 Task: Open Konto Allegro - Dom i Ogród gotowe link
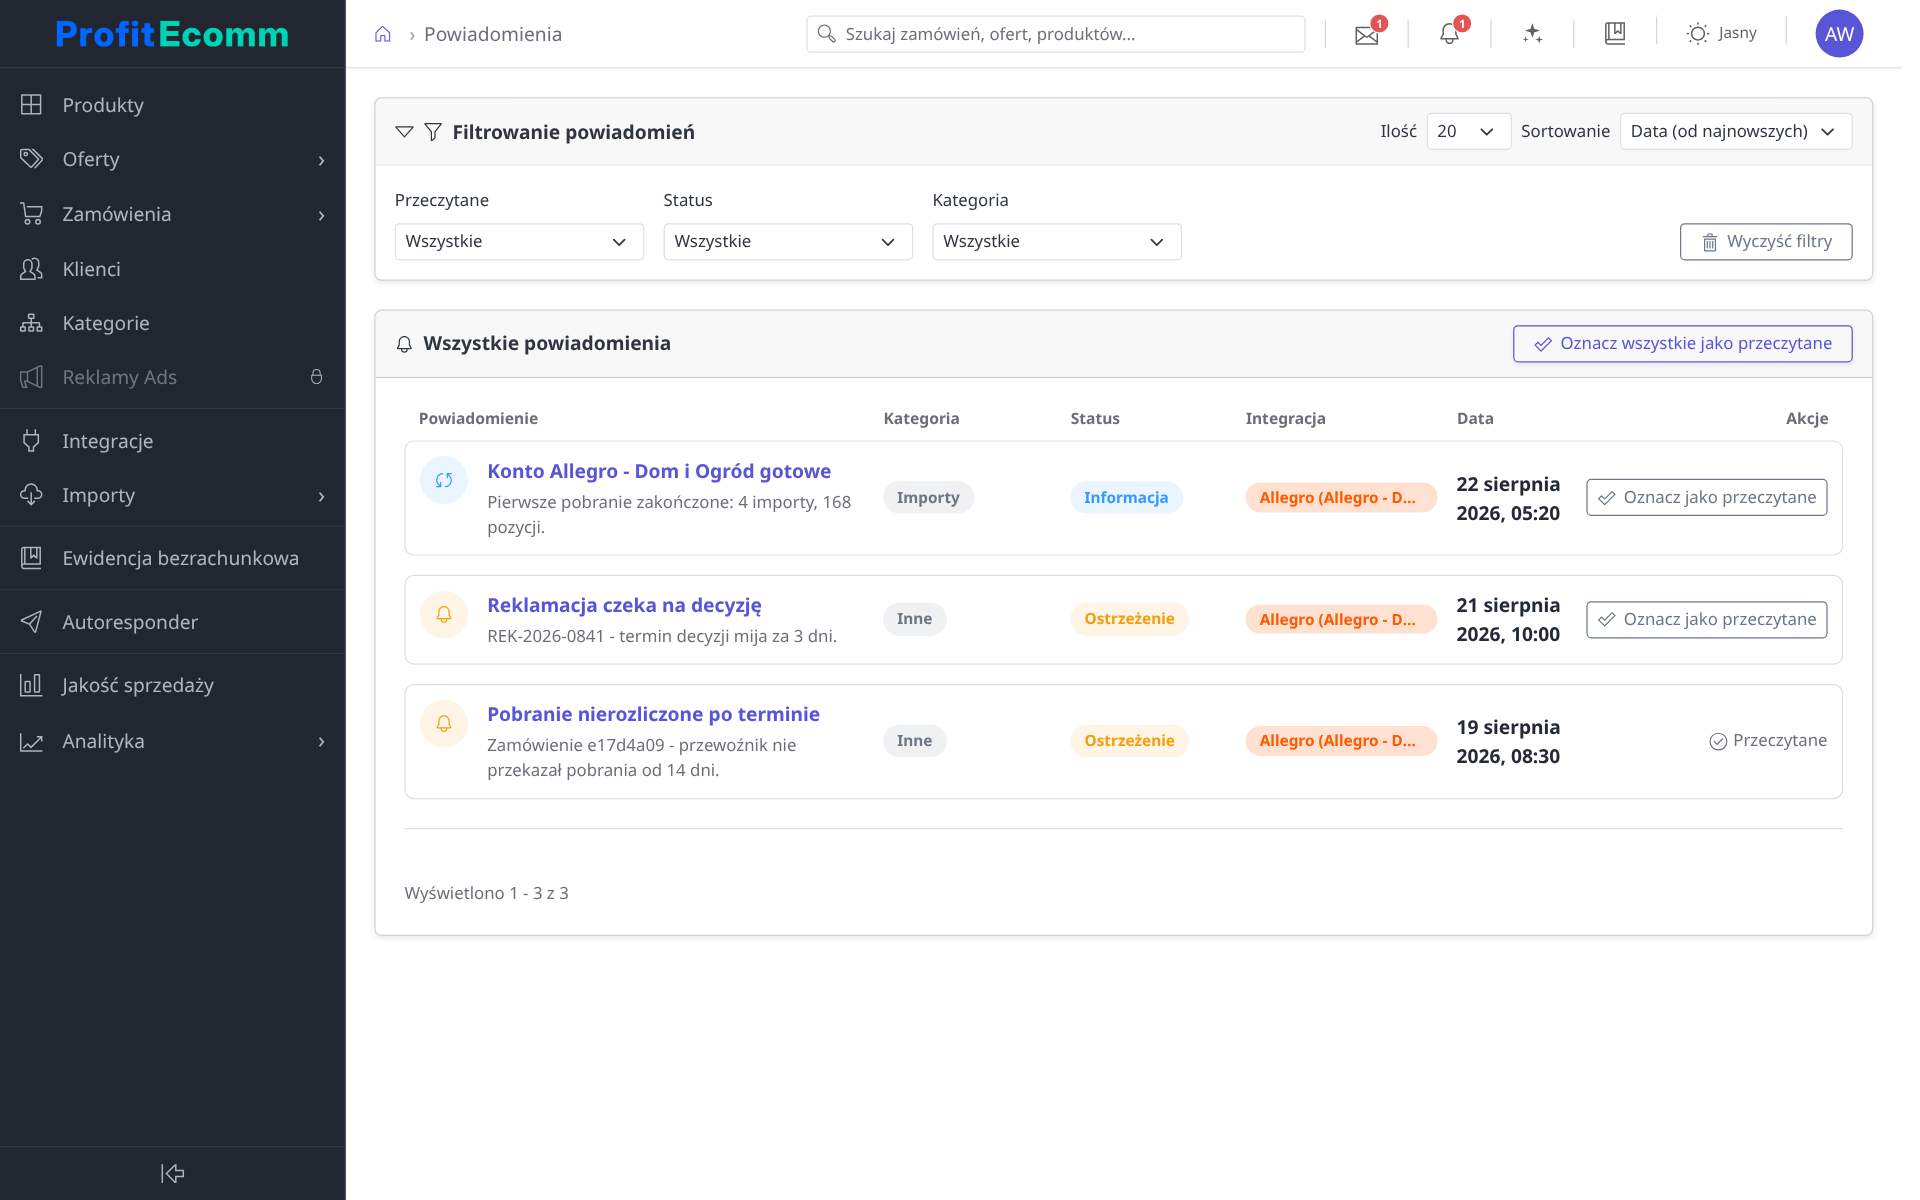tap(659, 471)
